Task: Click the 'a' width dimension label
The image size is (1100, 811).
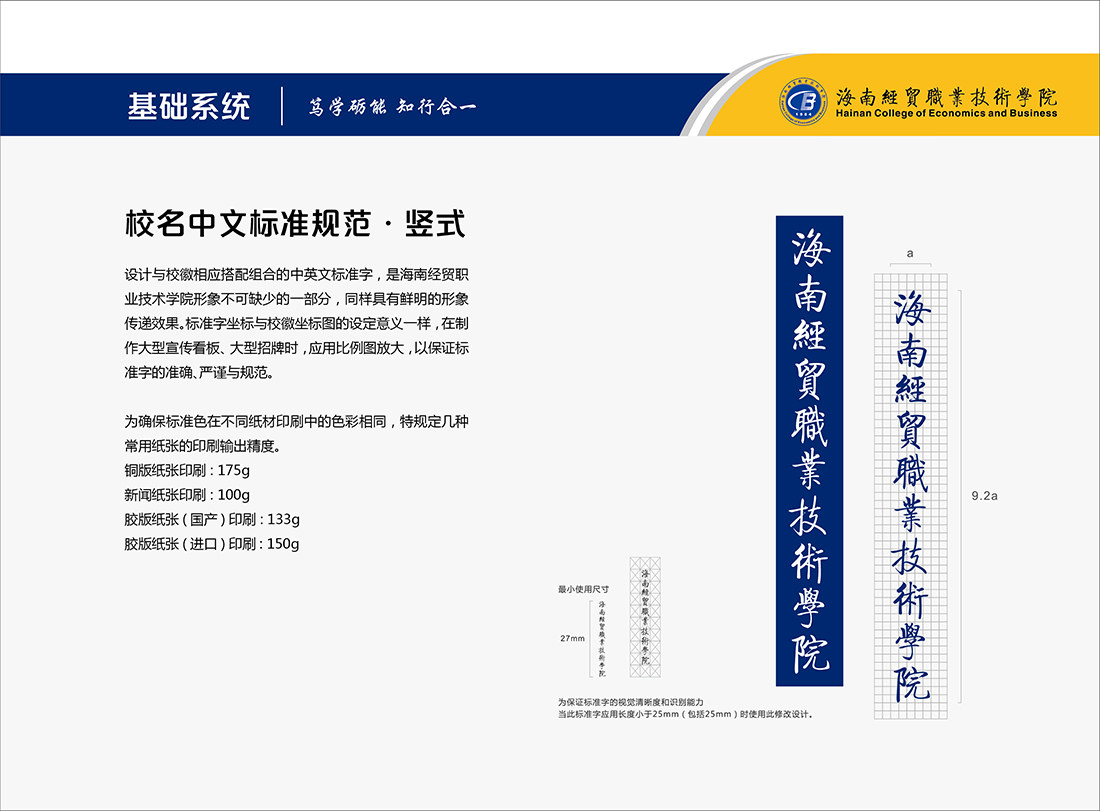Action: pyautogui.click(x=910, y=254)
